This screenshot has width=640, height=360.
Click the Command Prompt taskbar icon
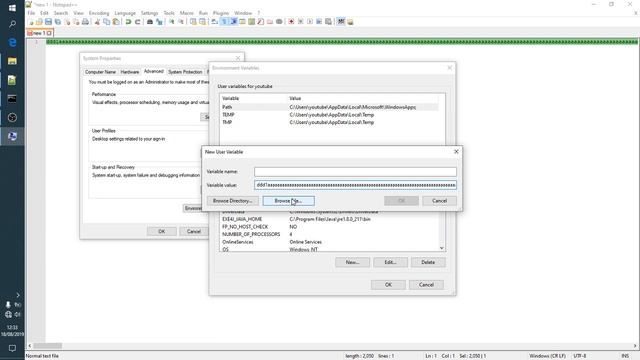pyautogui.click(x=12, y=98)
